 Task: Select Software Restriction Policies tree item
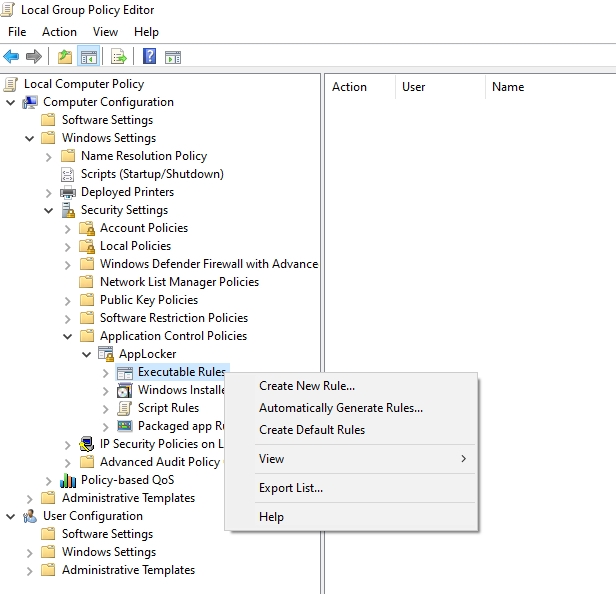point(173,318)
